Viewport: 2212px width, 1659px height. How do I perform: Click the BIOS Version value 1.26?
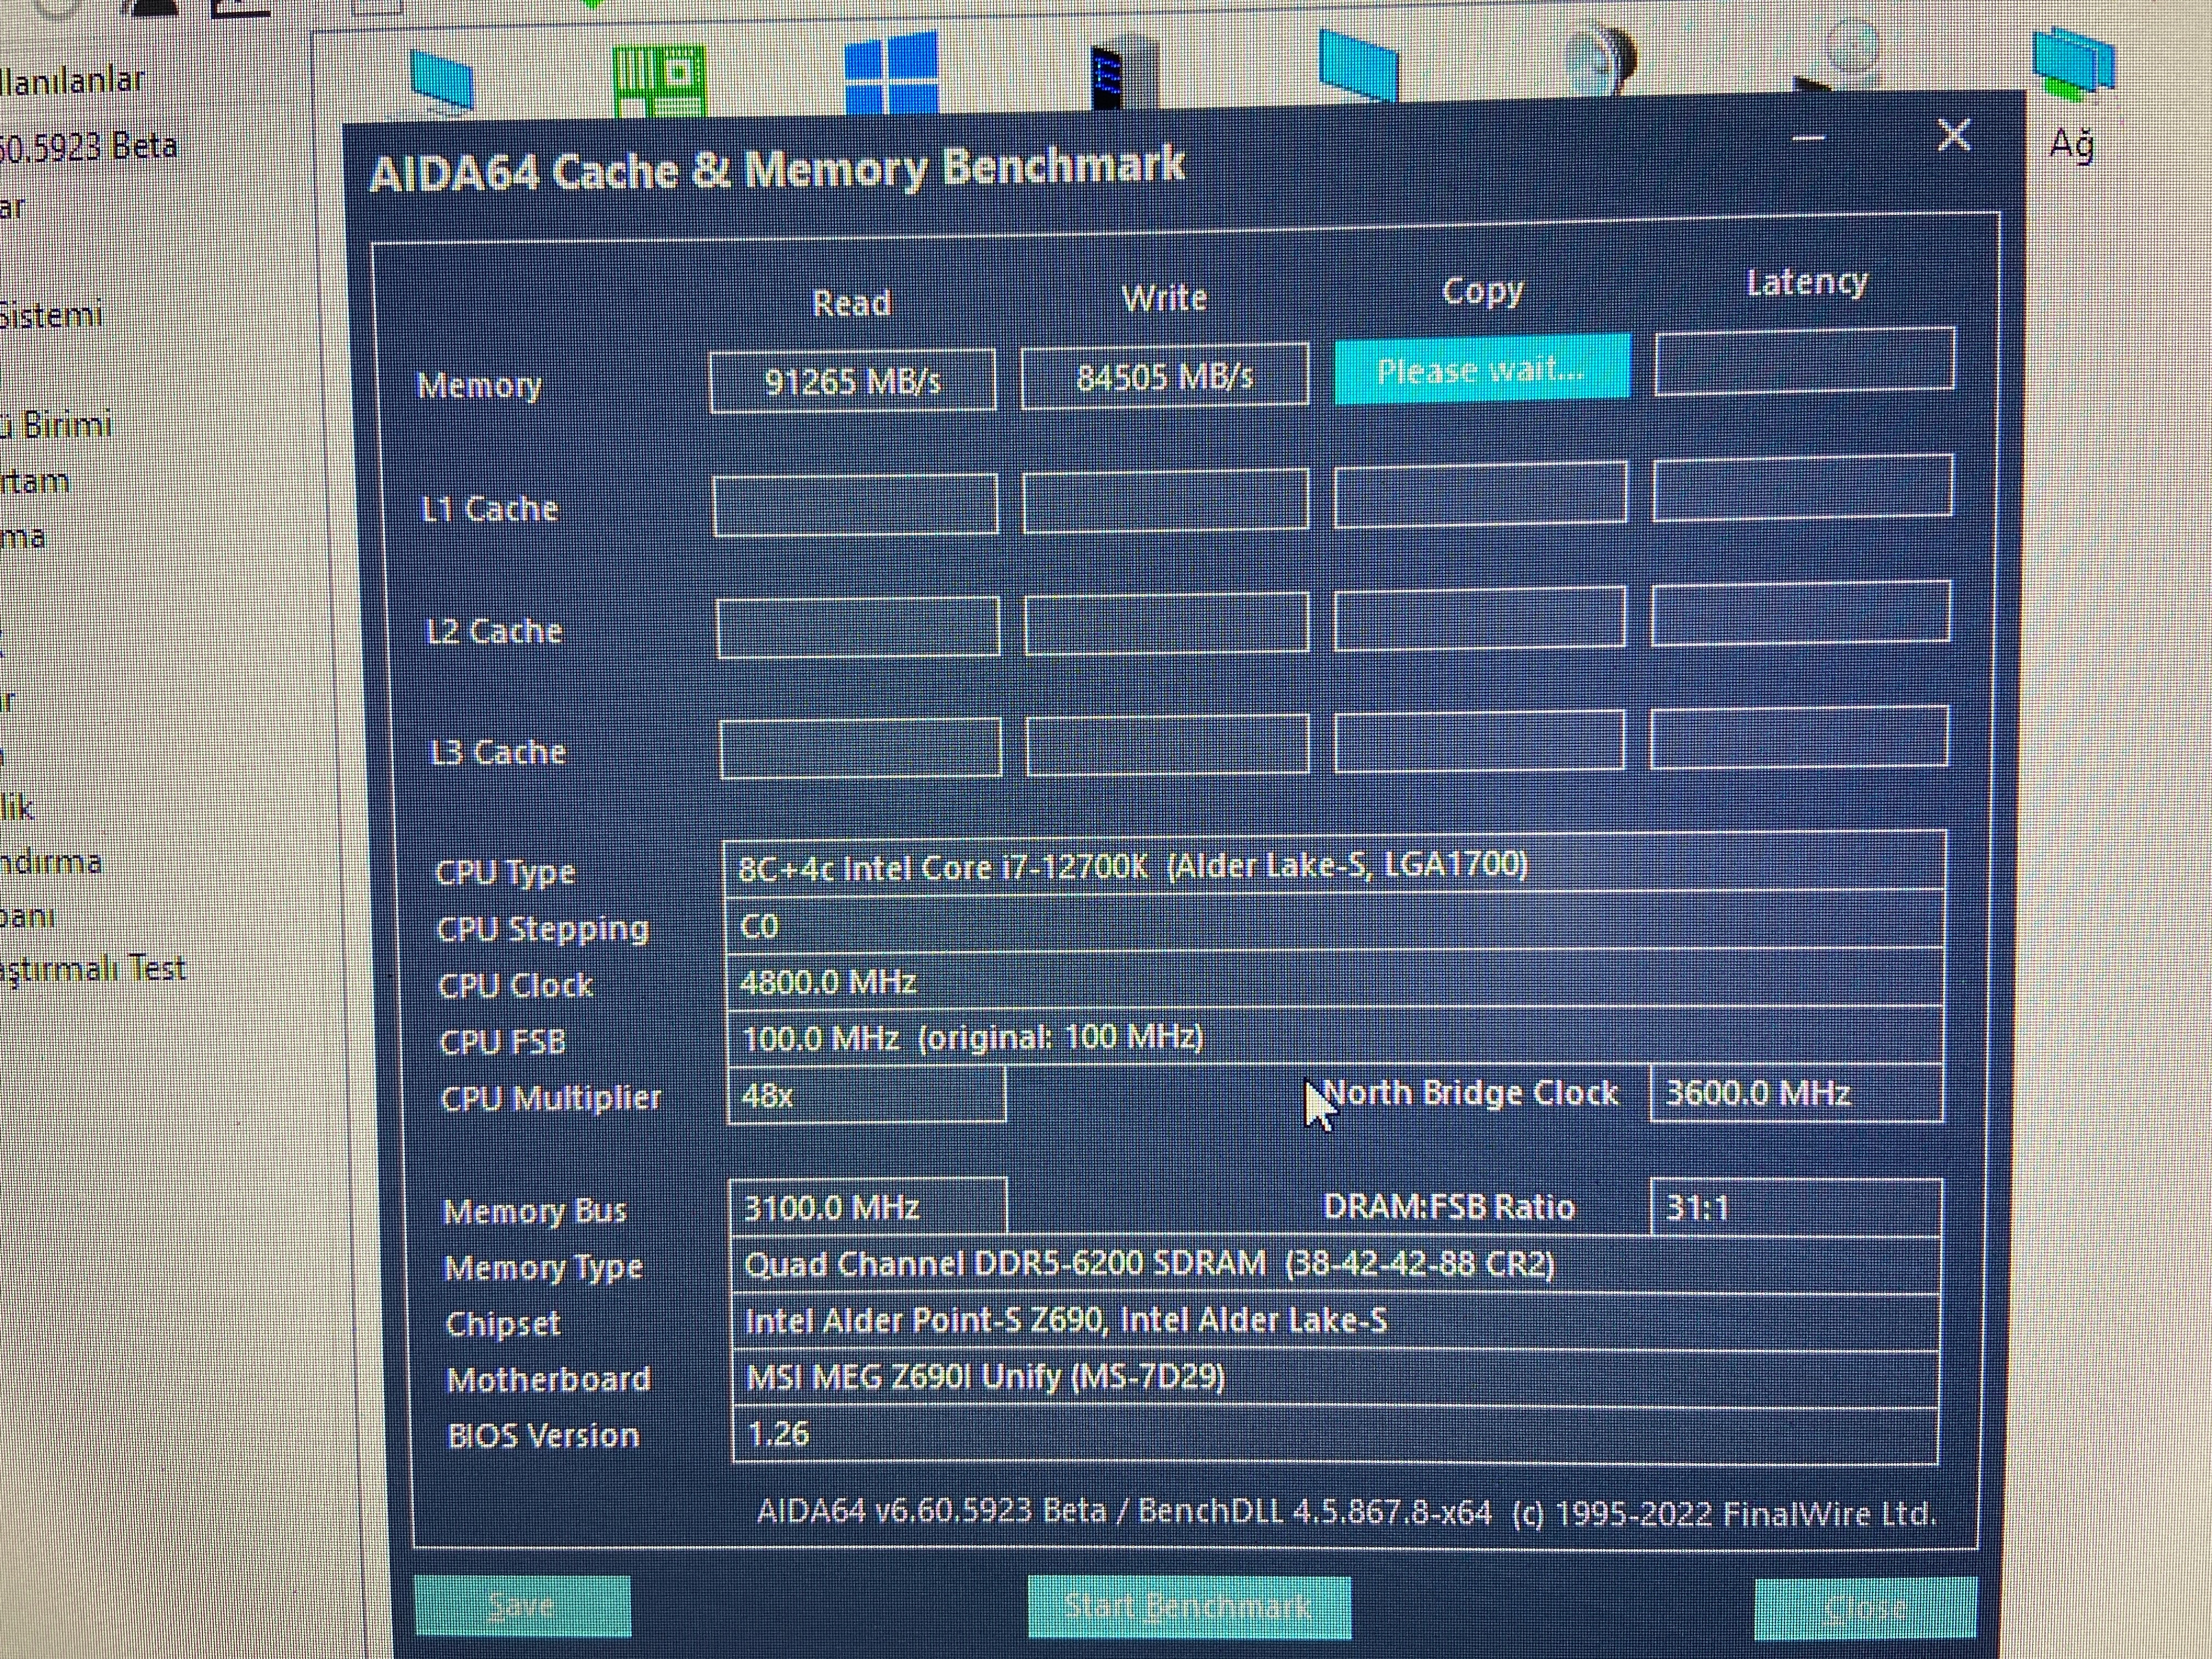click(x=1336, y=1434)
